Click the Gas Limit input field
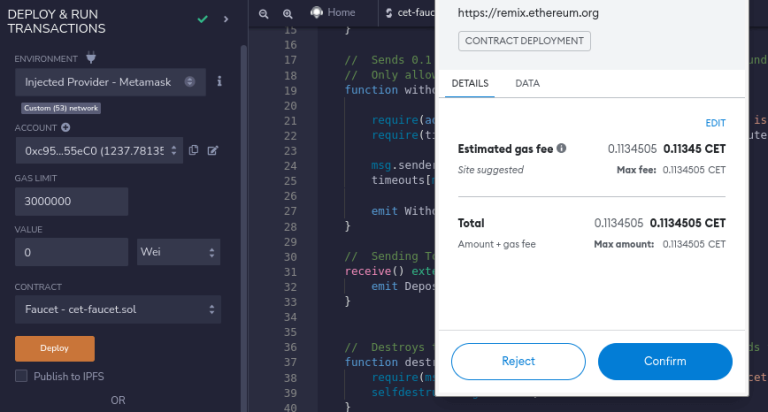 71,201
